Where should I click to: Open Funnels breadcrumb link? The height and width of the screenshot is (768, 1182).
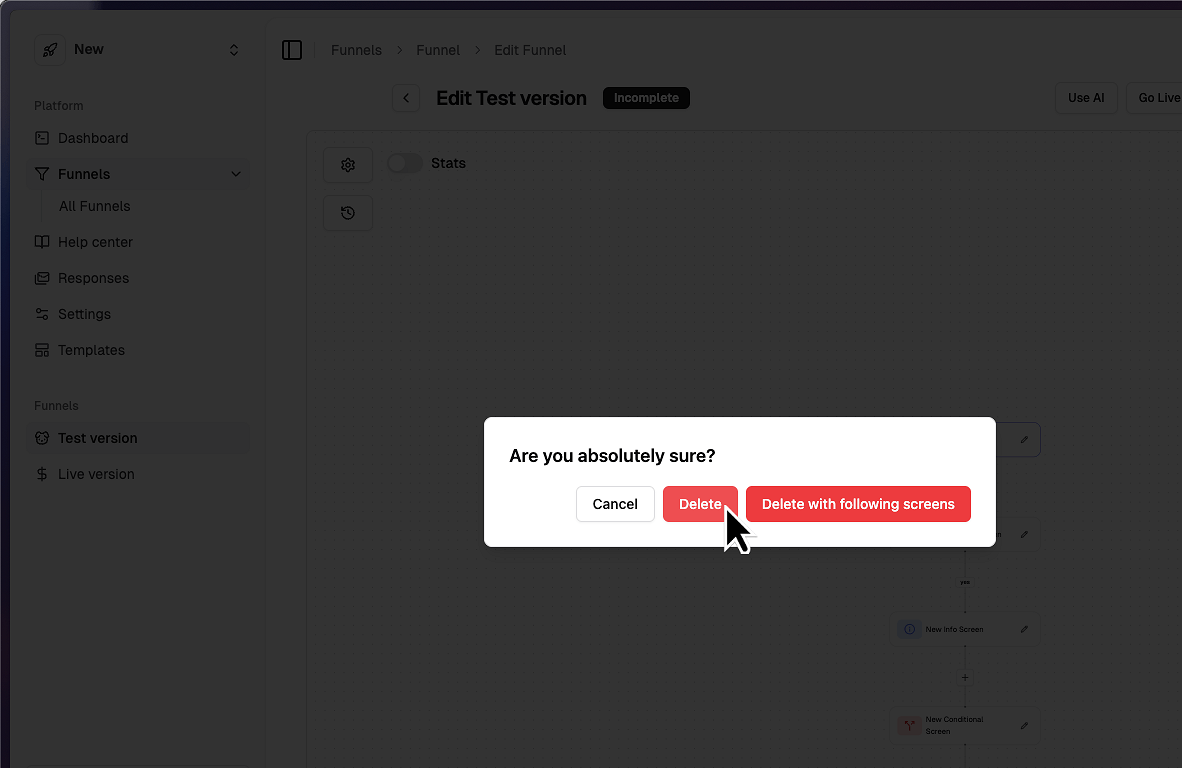click(x=356, y=50)
